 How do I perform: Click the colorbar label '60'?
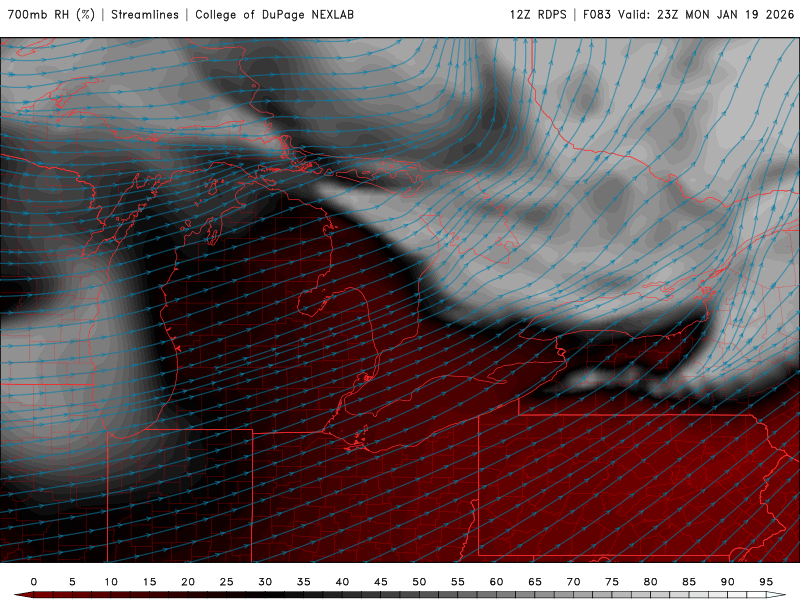[x=496, y=582]
